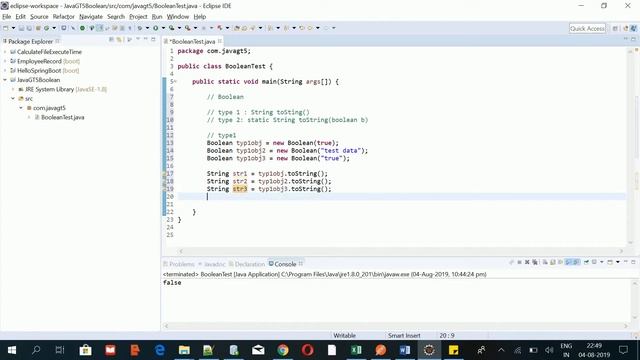Open the Navigate menu
This screenshot has width=640, height=360.
click(91, 17)
